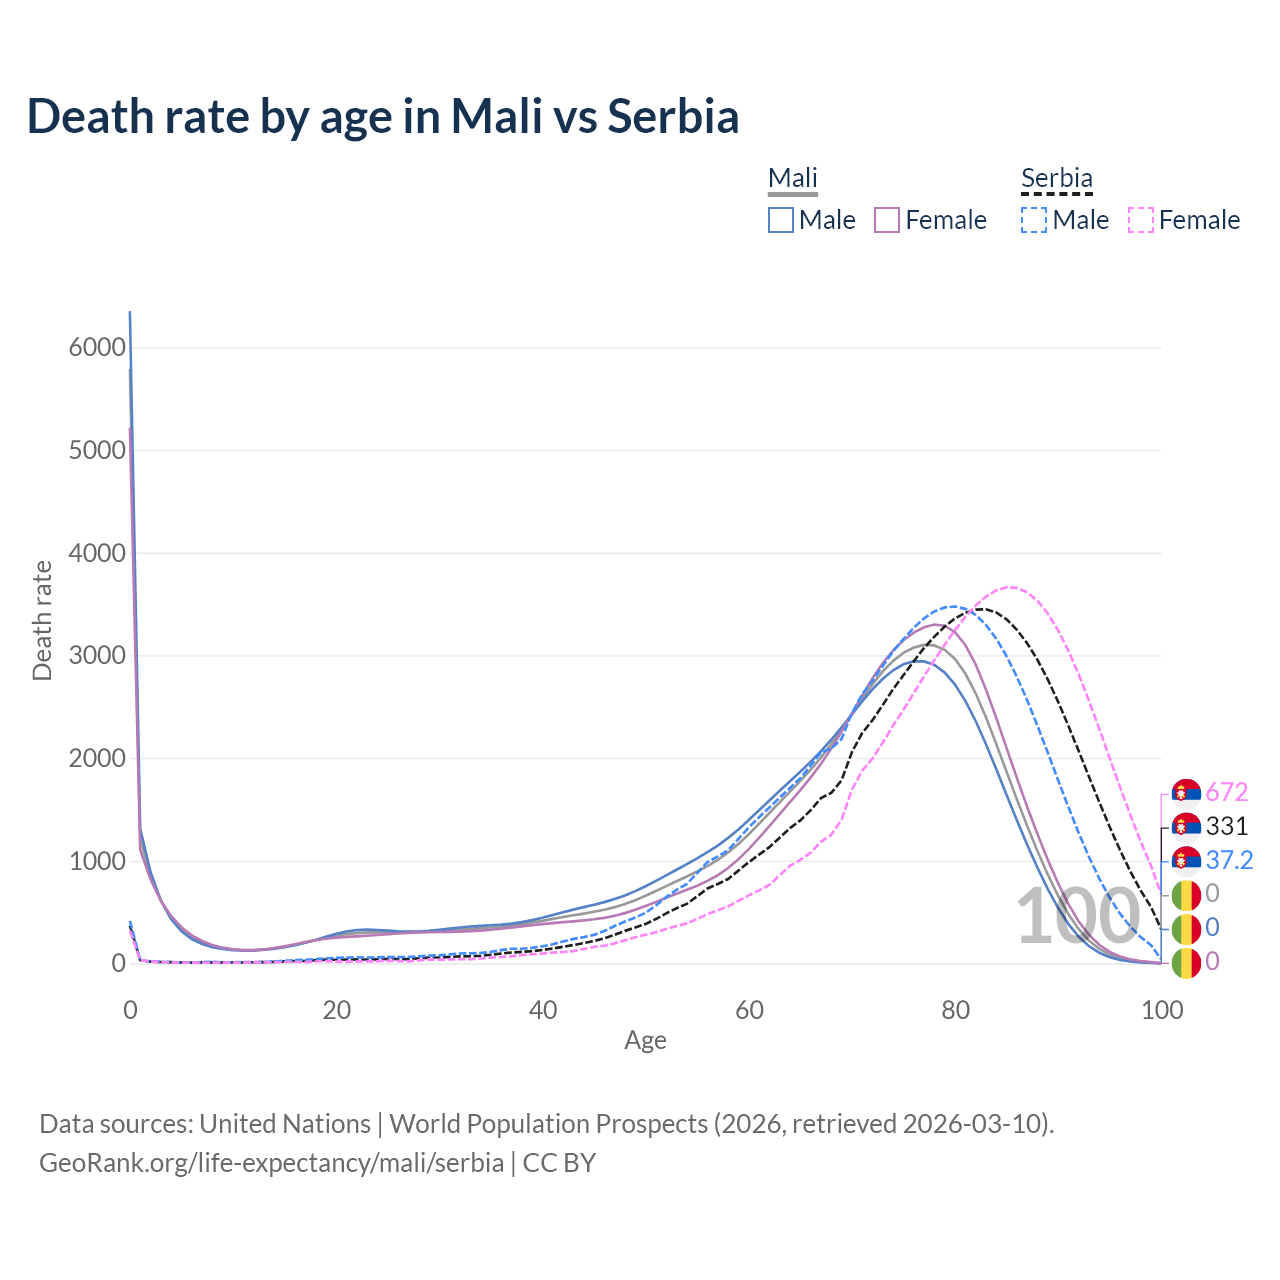This screenshot has height=1280, width=1280.
Task: Toggle the Mali Female legend box
Action: pos(887,220)
